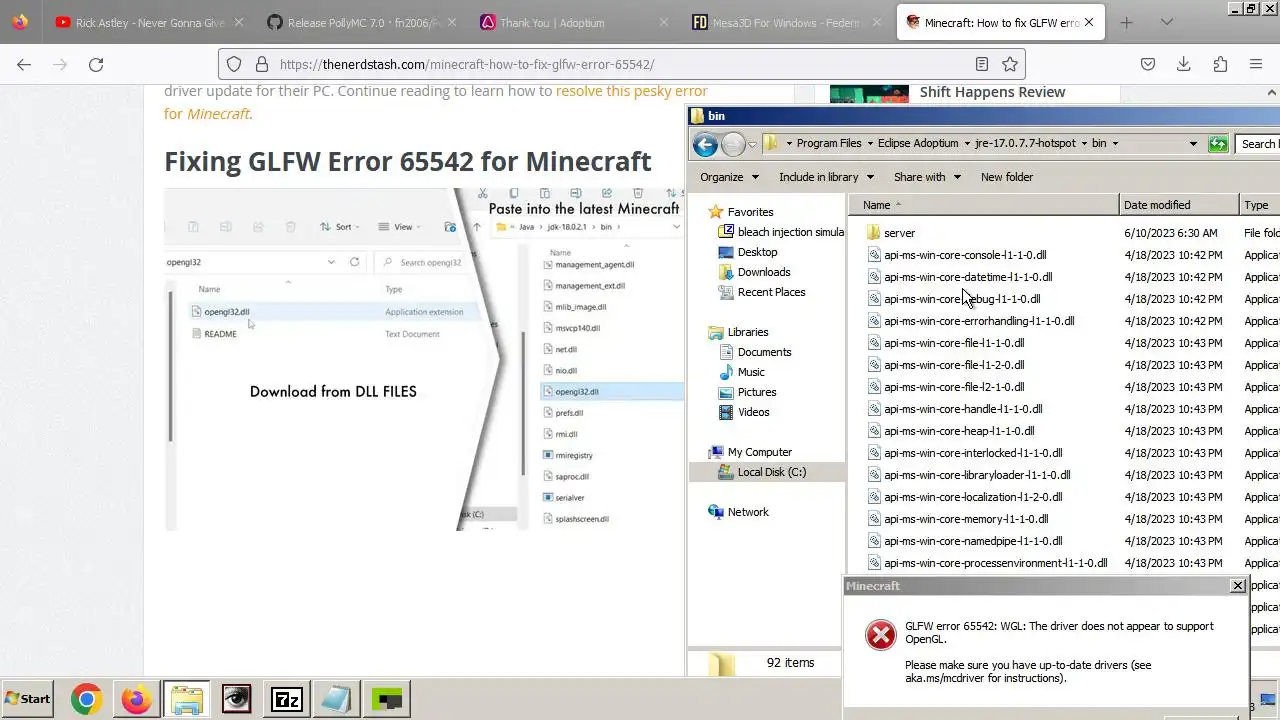The image size is (1280, 720).
Task: Close the Minecraft error dialog
Action: [x=1238, y=586]
